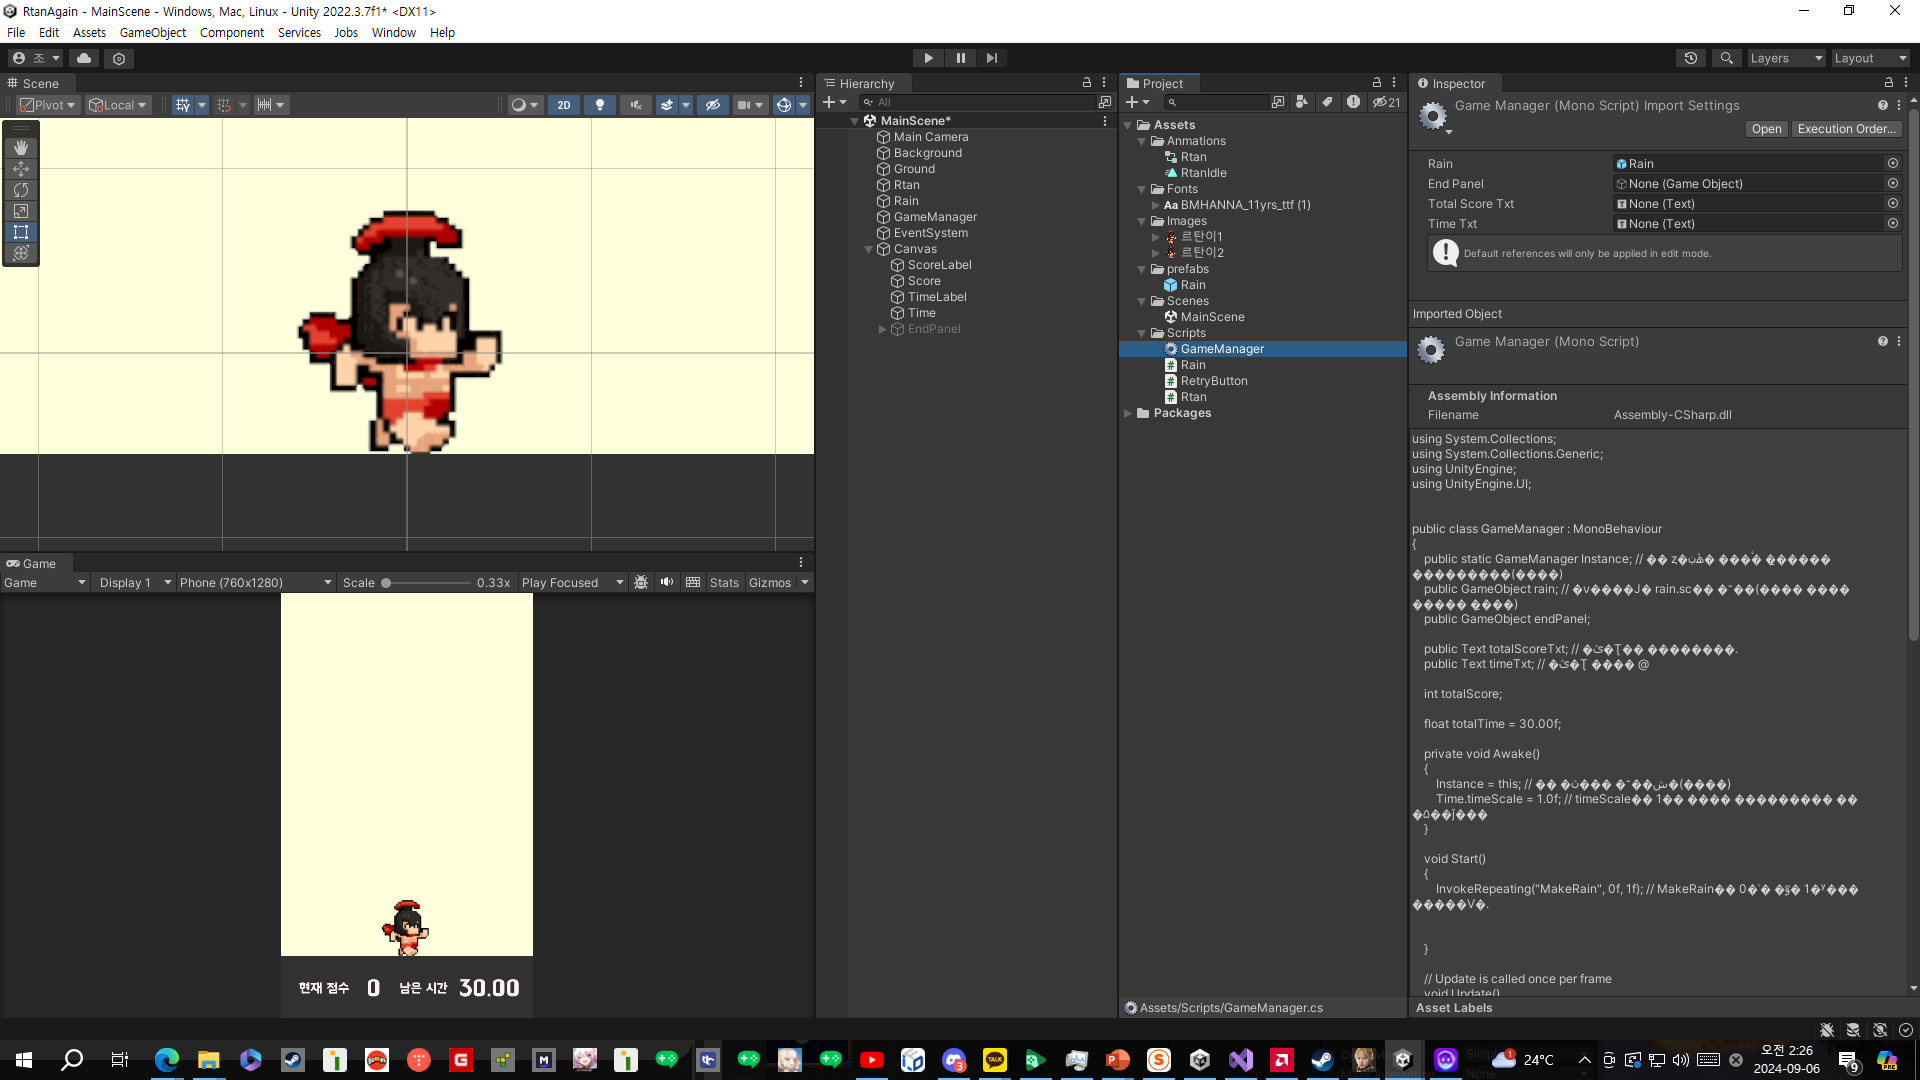The image size is (1920, 1080).
Task: Open the File menu
Action: click(x=16, y=32)
